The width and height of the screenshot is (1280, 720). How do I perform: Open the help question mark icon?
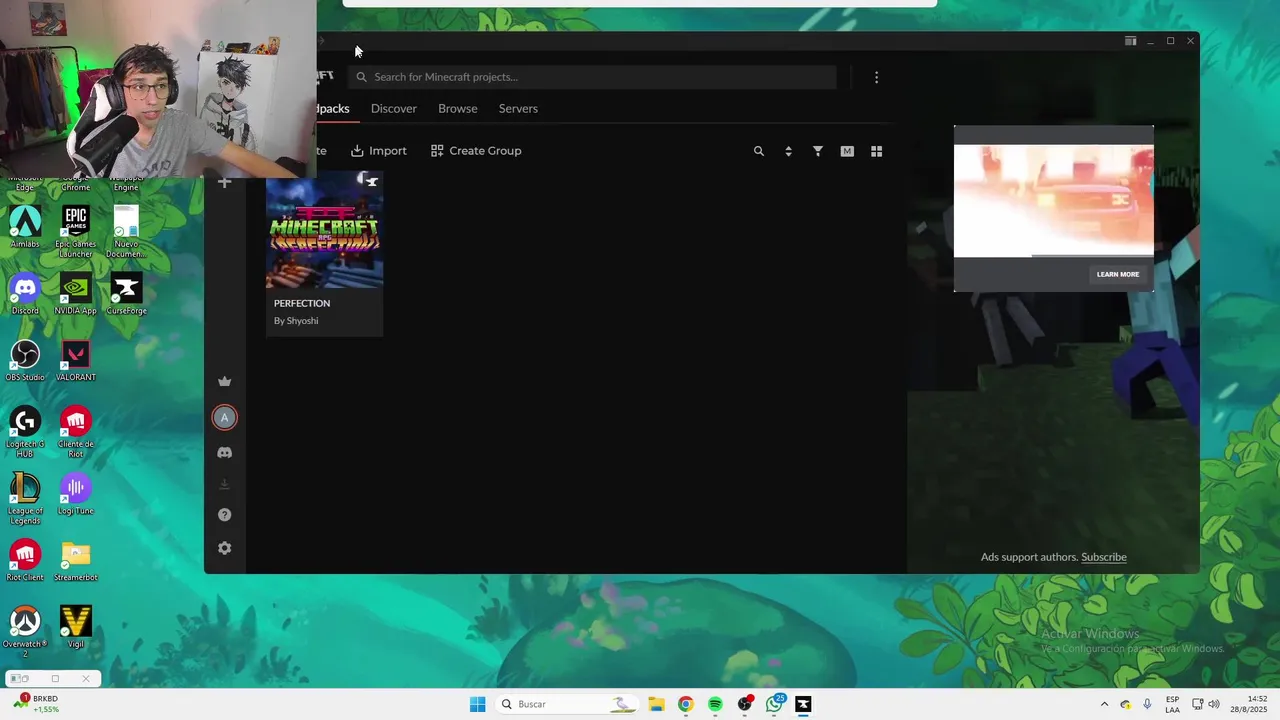[x=224, y=515]
